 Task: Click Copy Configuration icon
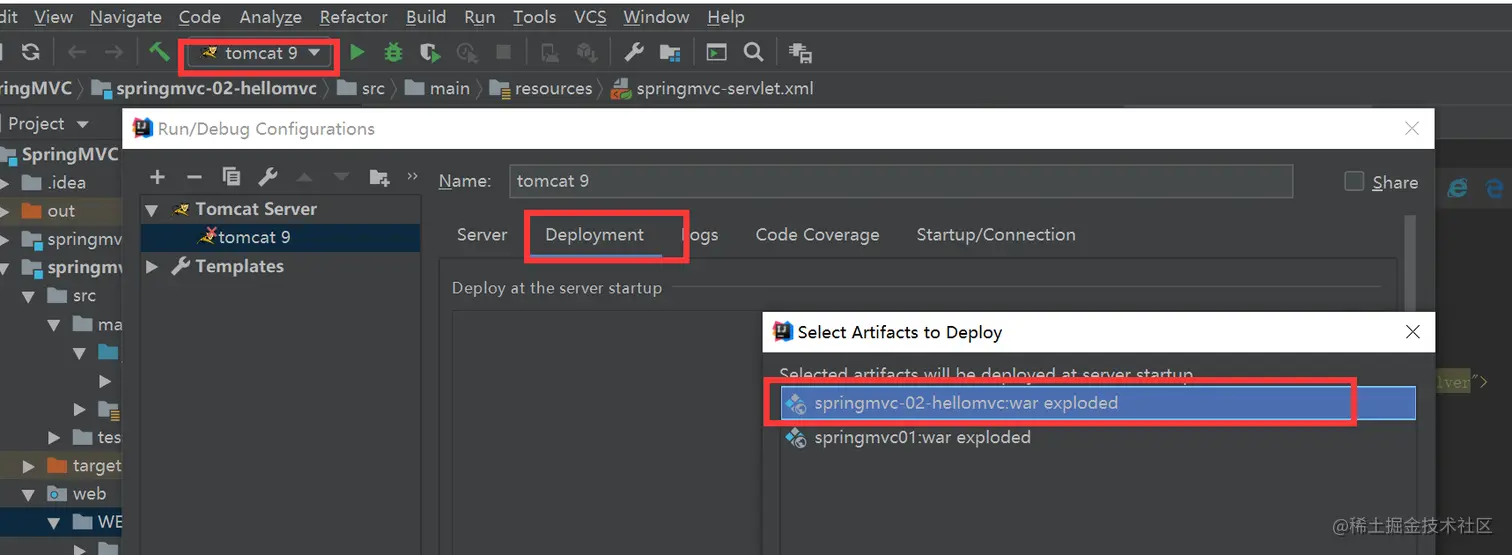coord(231,177)
